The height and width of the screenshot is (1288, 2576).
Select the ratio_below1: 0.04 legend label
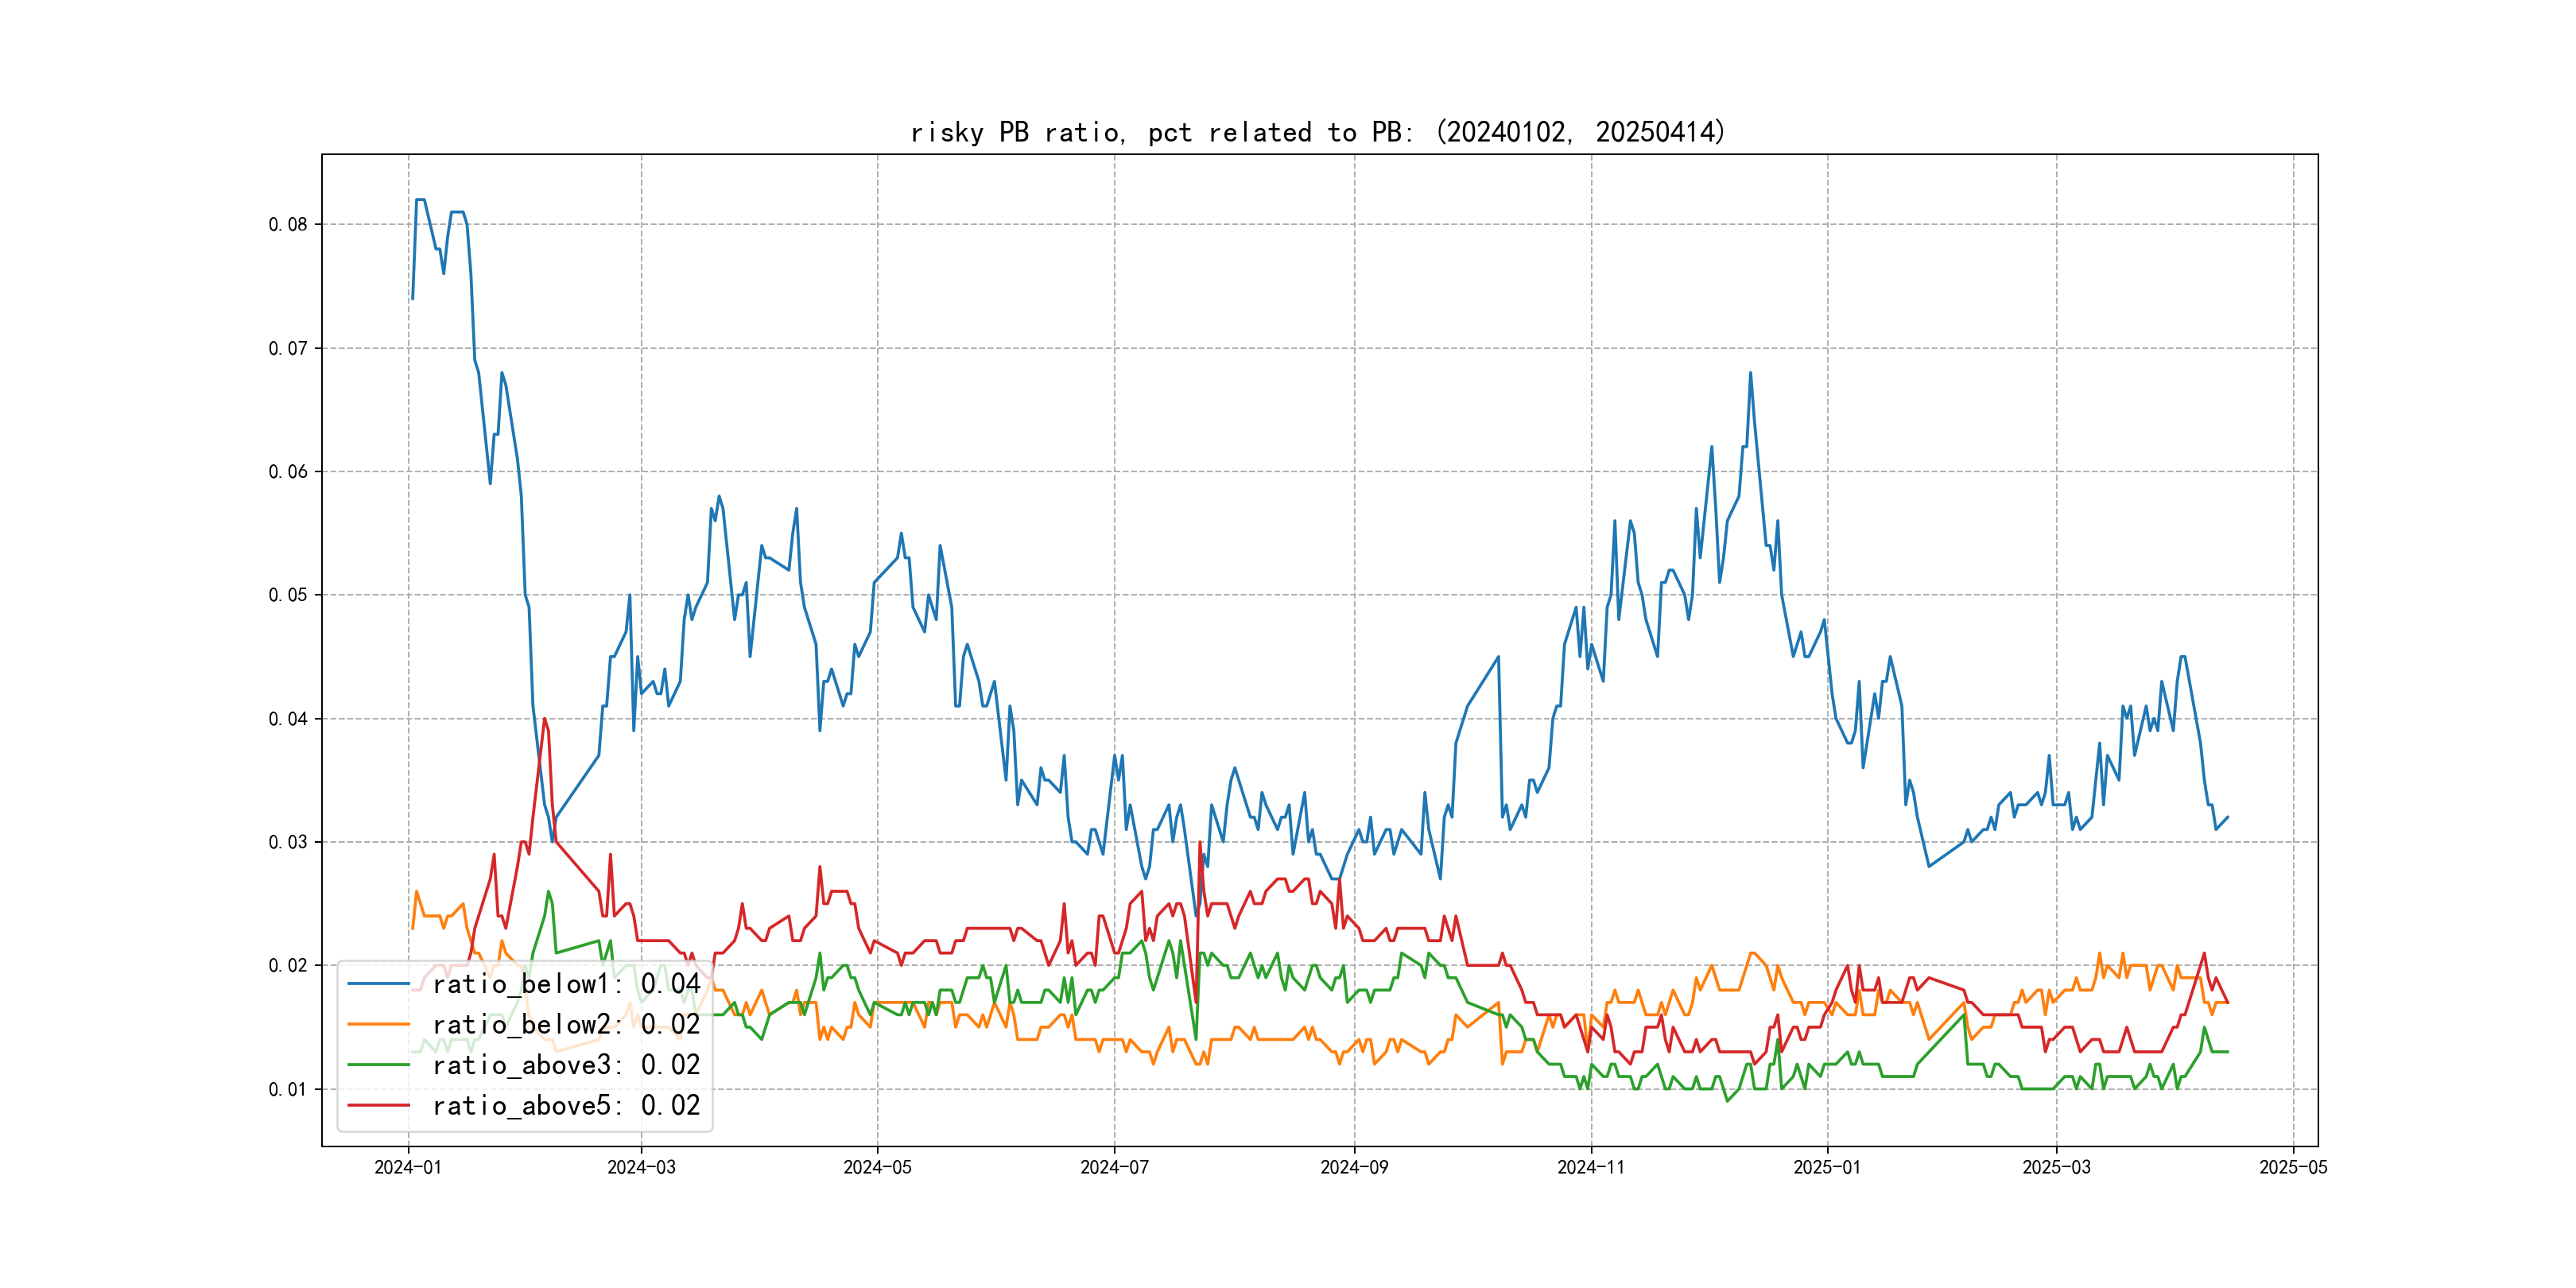[x=566, y=984]
